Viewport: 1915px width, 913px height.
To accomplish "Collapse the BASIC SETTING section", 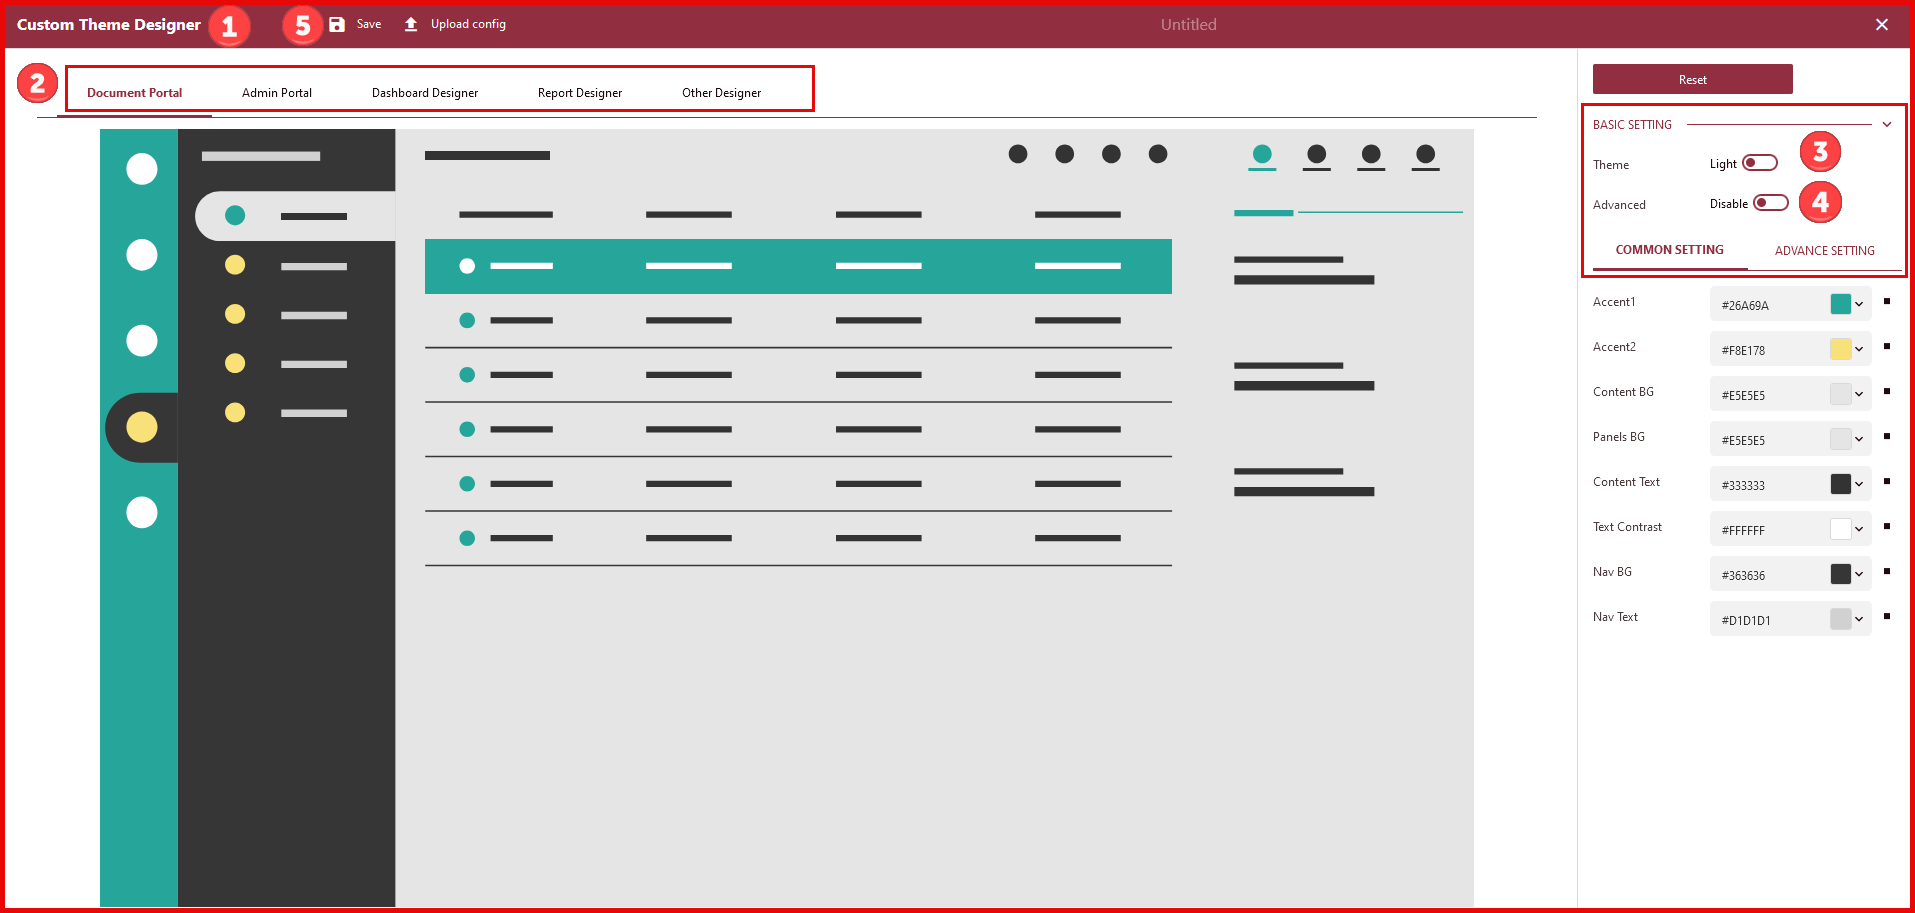I will 1888,124.
